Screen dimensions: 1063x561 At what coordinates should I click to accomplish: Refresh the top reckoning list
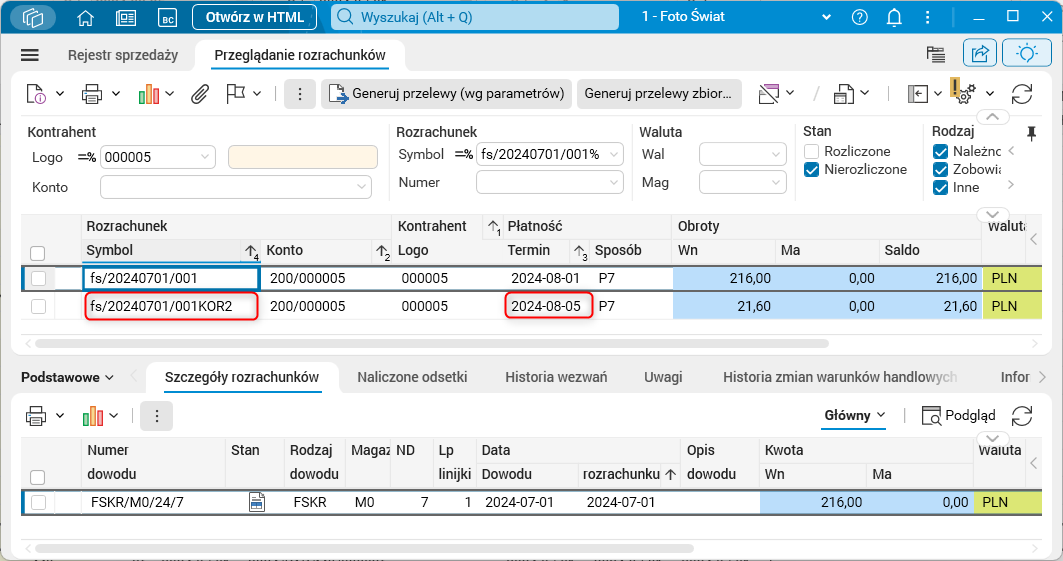1022,94
